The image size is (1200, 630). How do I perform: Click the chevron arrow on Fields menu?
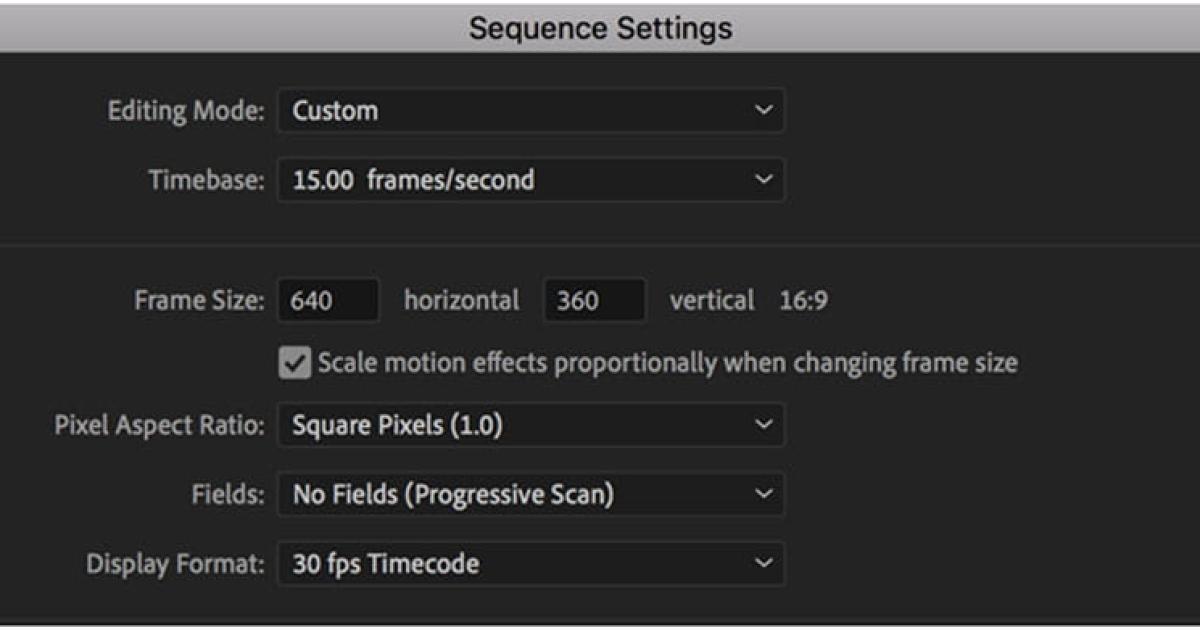(x=763, y=494)
